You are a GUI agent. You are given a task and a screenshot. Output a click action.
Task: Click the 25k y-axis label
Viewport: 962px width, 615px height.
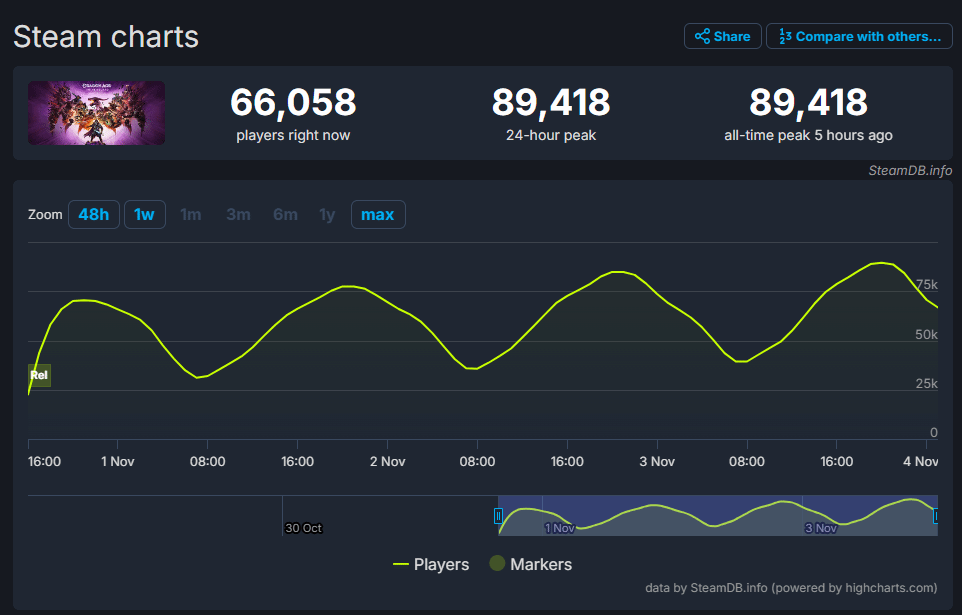926,384
